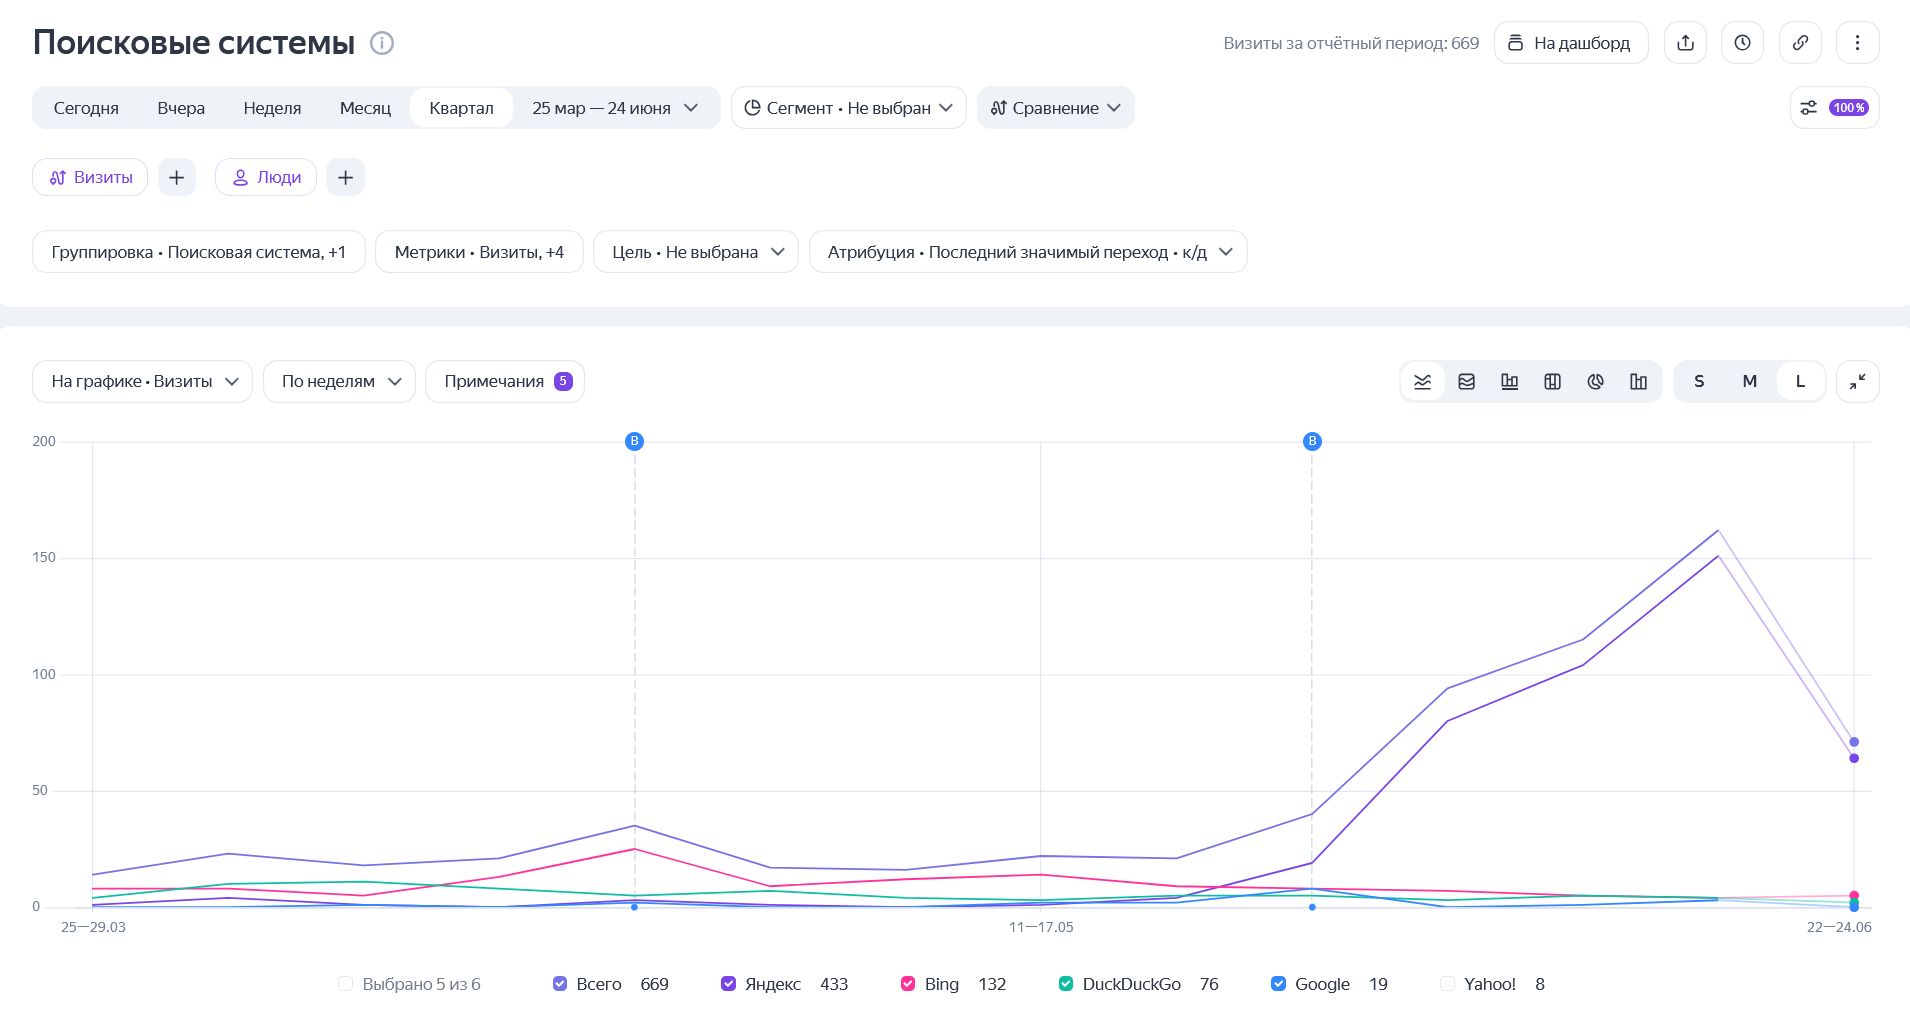The height and width of the screenshot is (1018, 1910).
Task: Expand the date range 25 мар — 24 июня dropdown
Action: click(614, 108)
